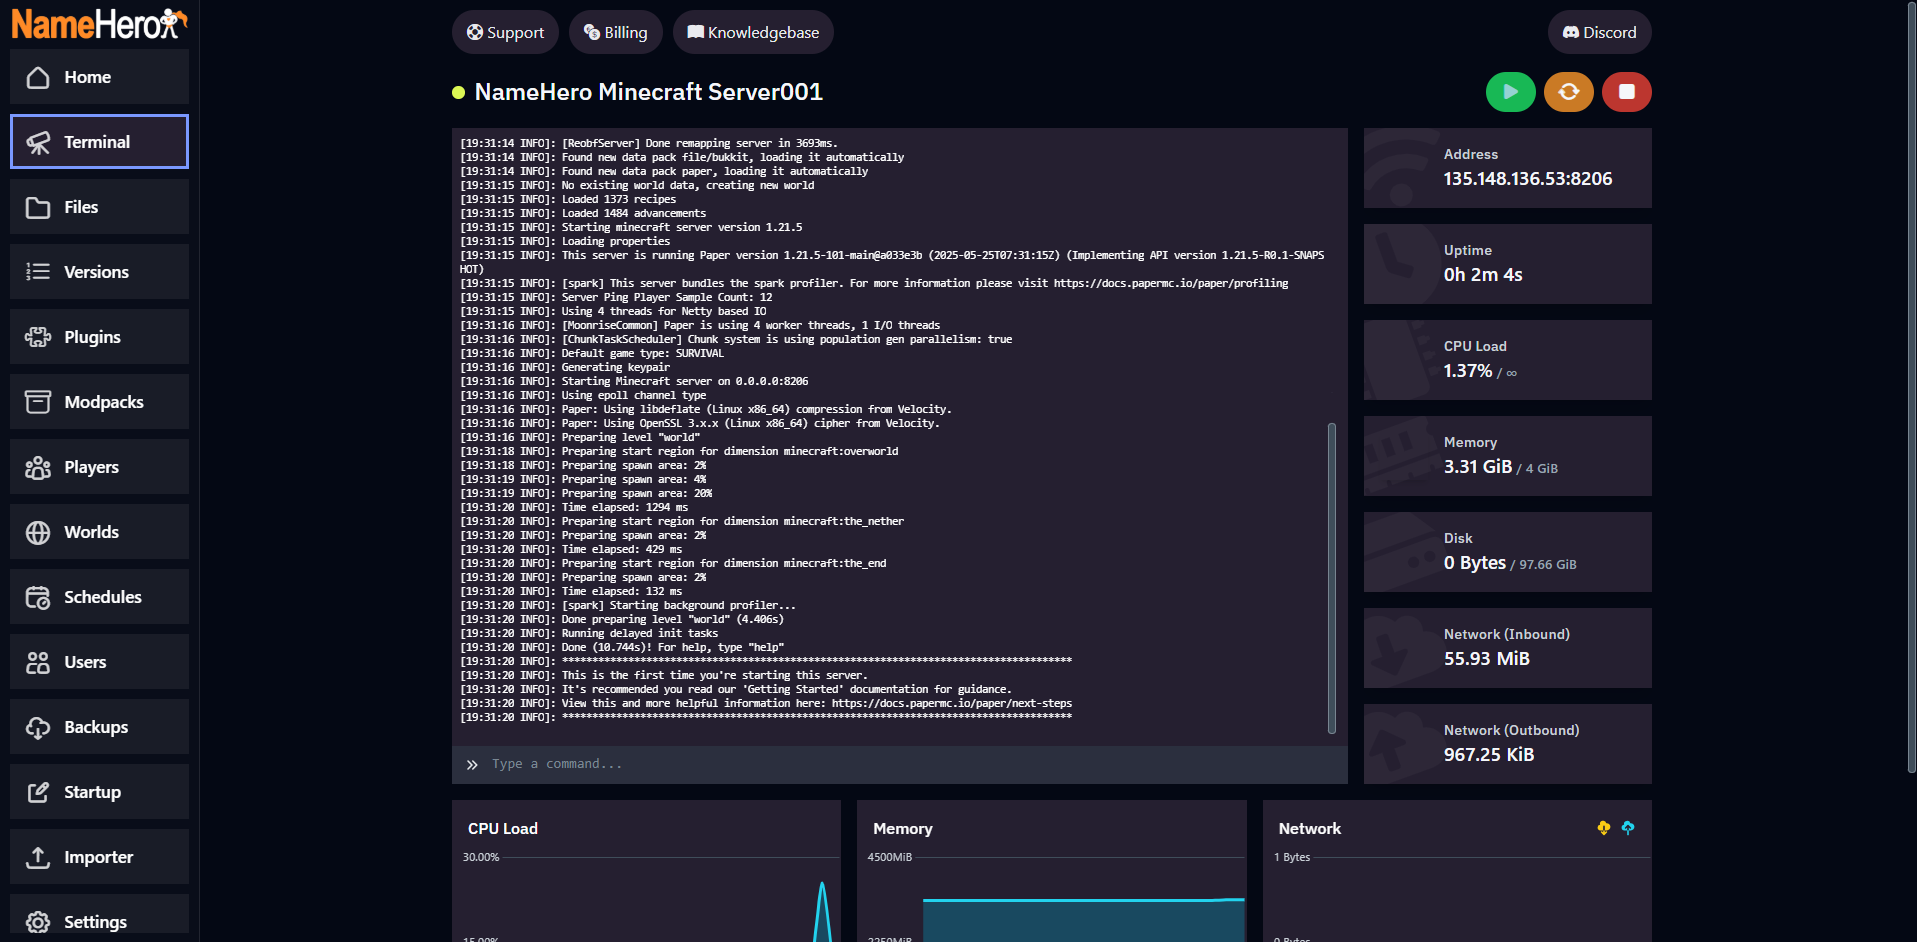The width and height of the screenshot is (1917, 942).
Task: Click the Memory chart heading
Action: (903, 829)
